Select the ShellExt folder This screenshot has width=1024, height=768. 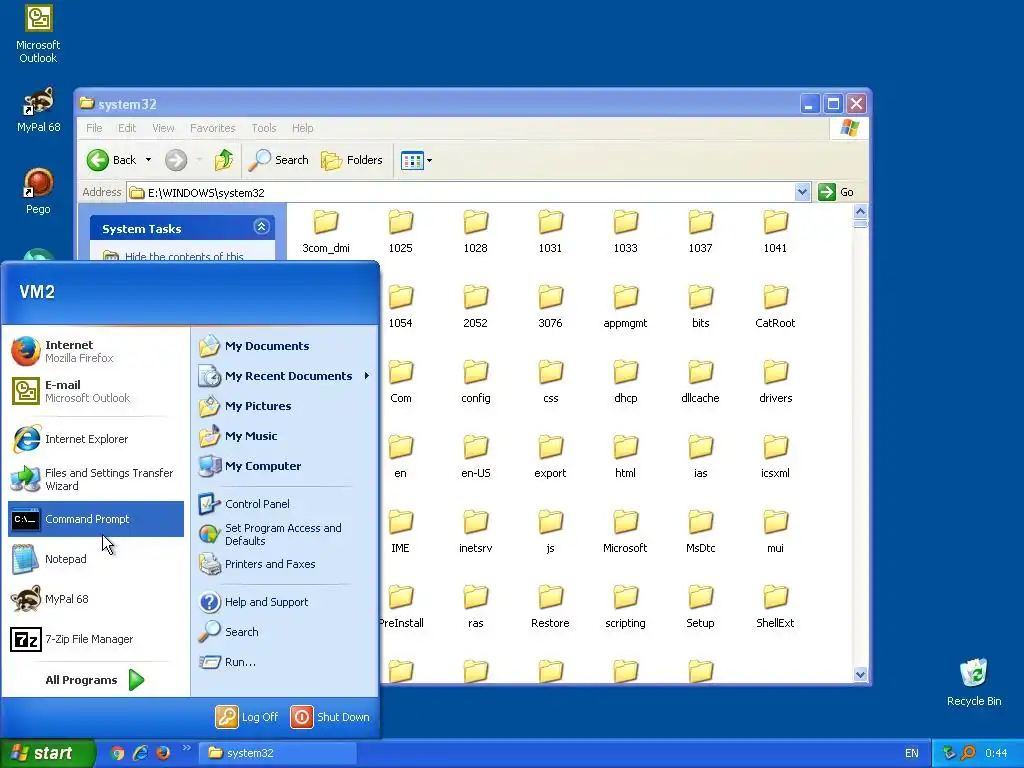[775, 607]
